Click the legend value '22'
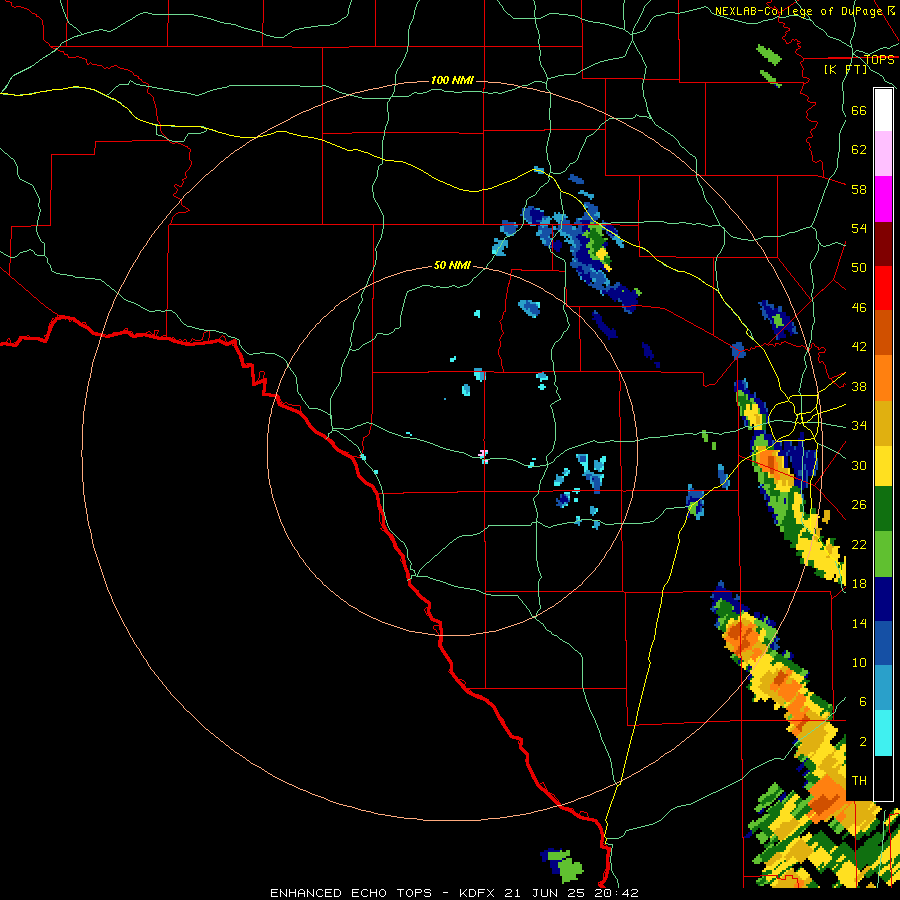Screen dimensions: 900x900 point(859,545)
